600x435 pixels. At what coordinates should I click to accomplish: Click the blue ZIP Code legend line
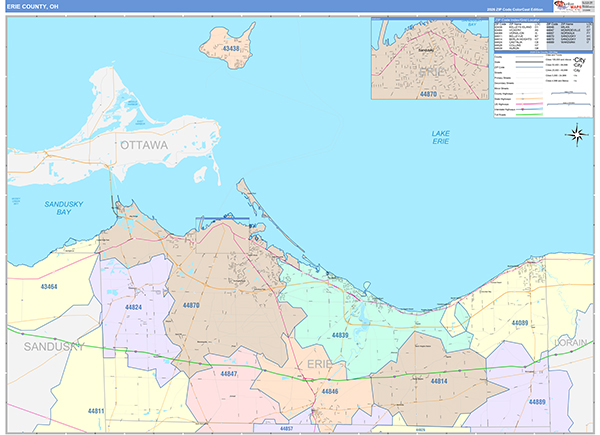click(529, 67)
